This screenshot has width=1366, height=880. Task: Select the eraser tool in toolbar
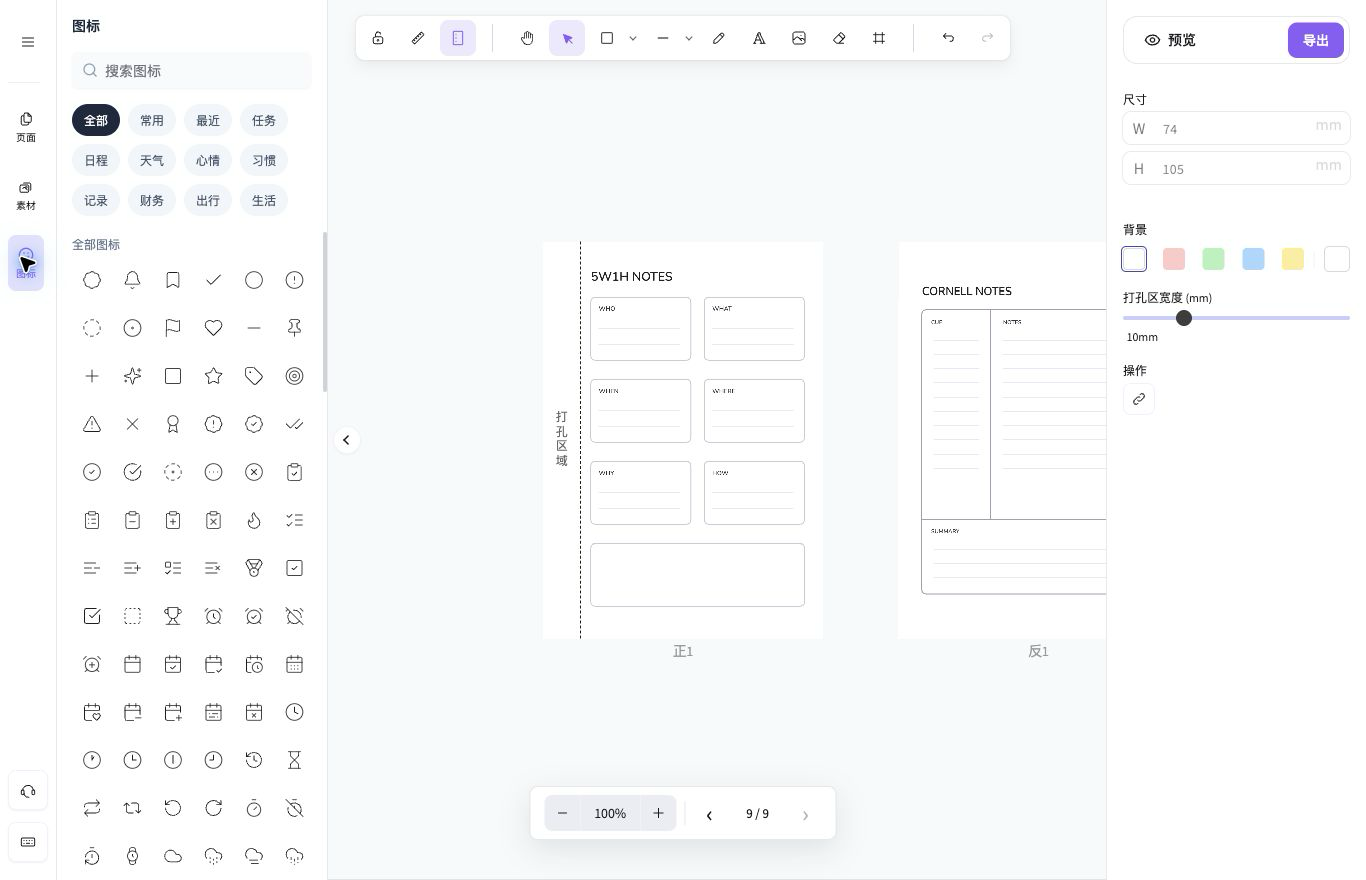point(839,38)
